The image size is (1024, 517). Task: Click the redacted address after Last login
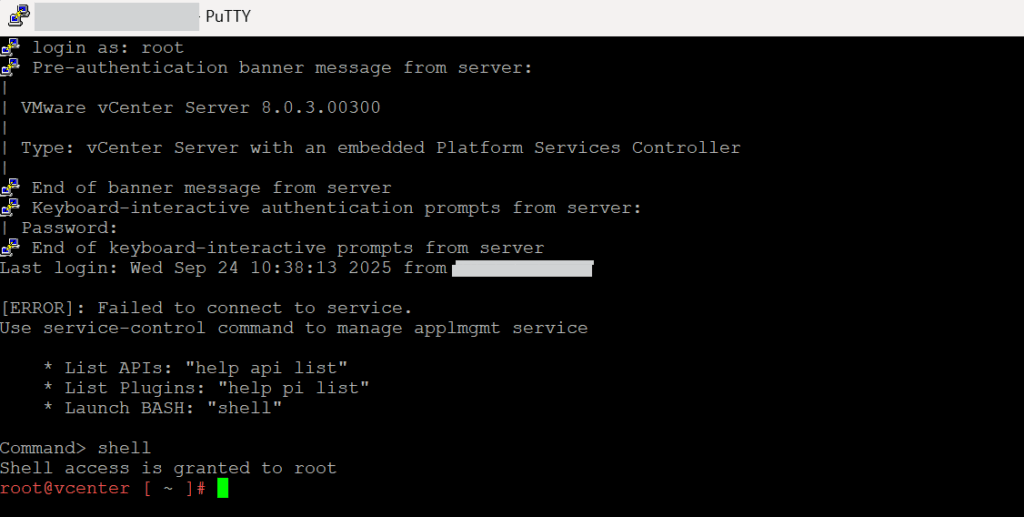[522, 268]
